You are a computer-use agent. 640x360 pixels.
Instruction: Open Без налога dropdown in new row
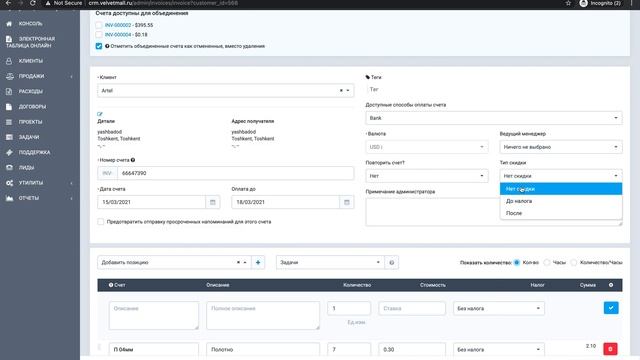coord(499,309)
